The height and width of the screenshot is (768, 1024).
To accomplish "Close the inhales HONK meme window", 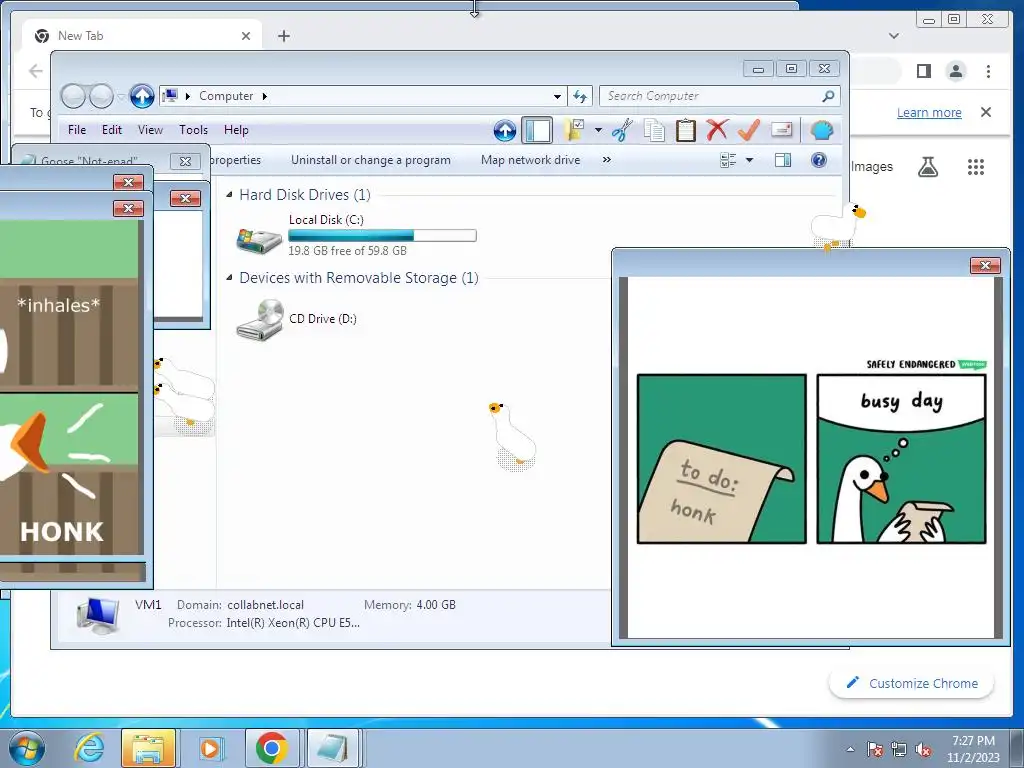I will 128,208.
